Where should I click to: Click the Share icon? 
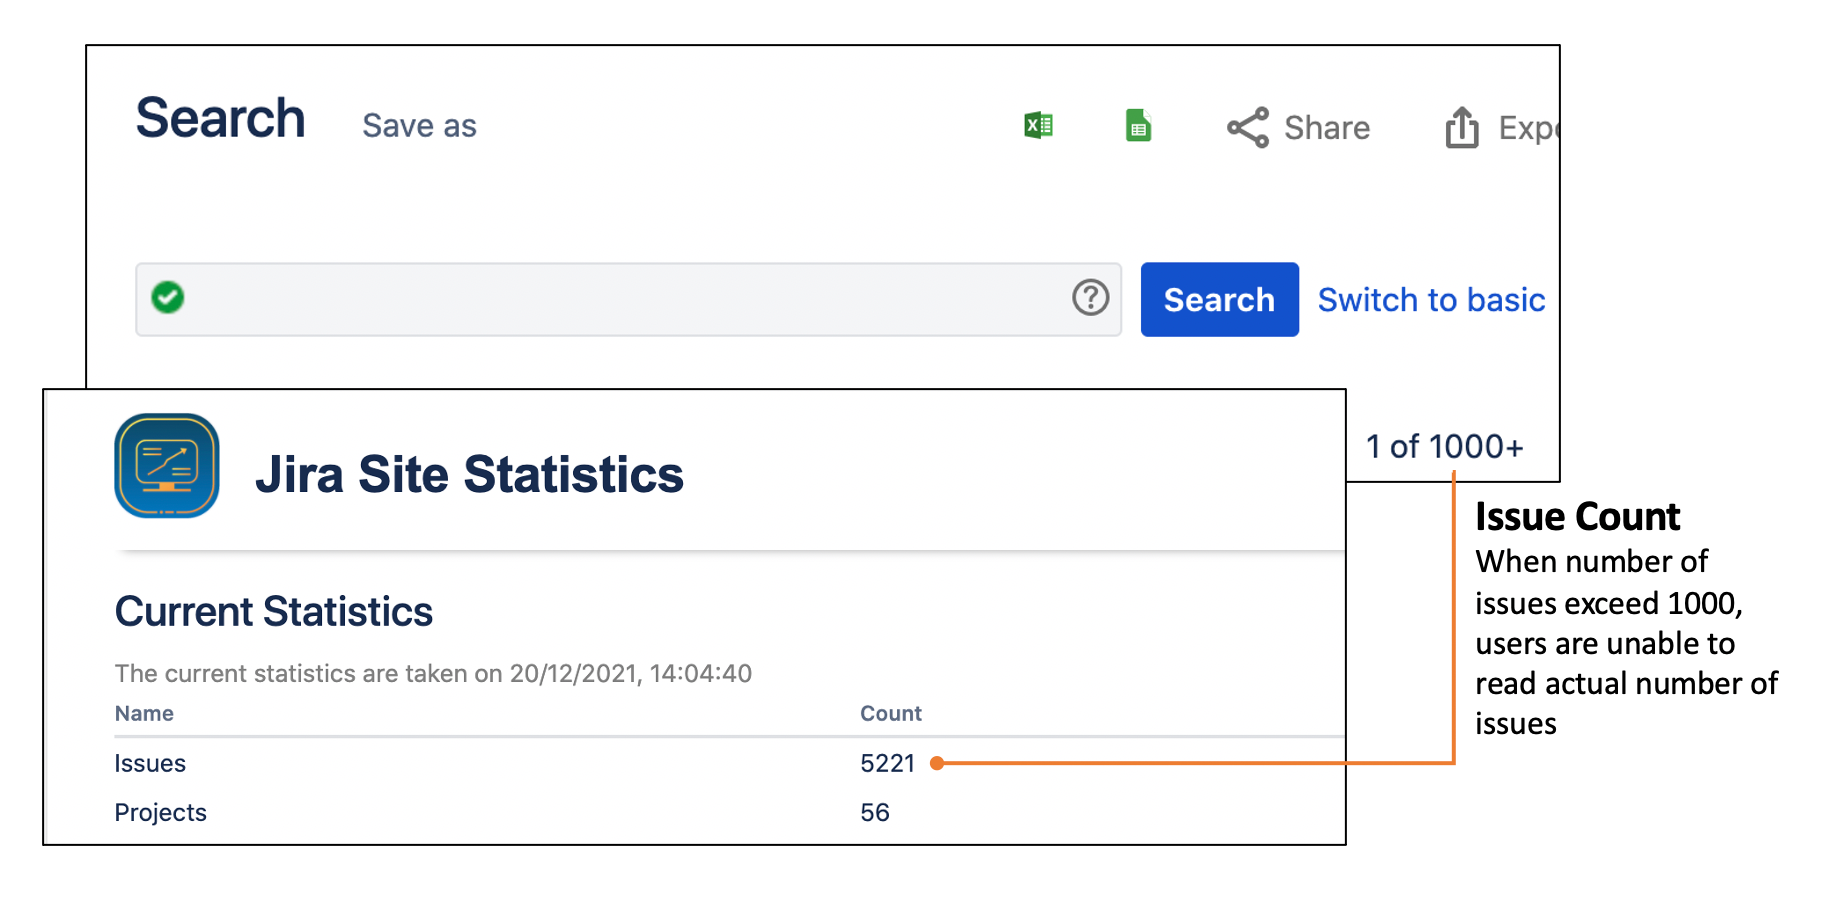1248,128
